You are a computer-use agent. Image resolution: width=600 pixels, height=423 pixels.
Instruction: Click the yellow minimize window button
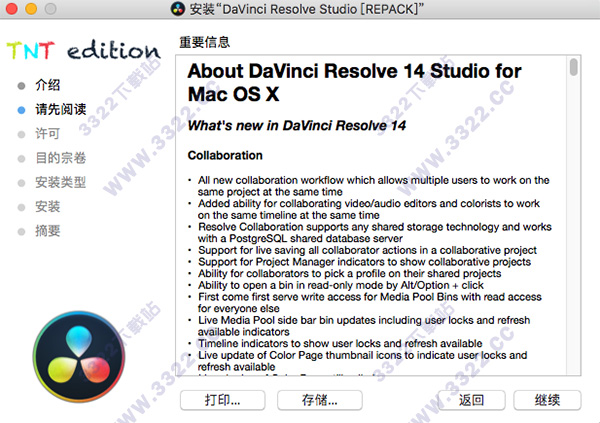click(31, 8)
